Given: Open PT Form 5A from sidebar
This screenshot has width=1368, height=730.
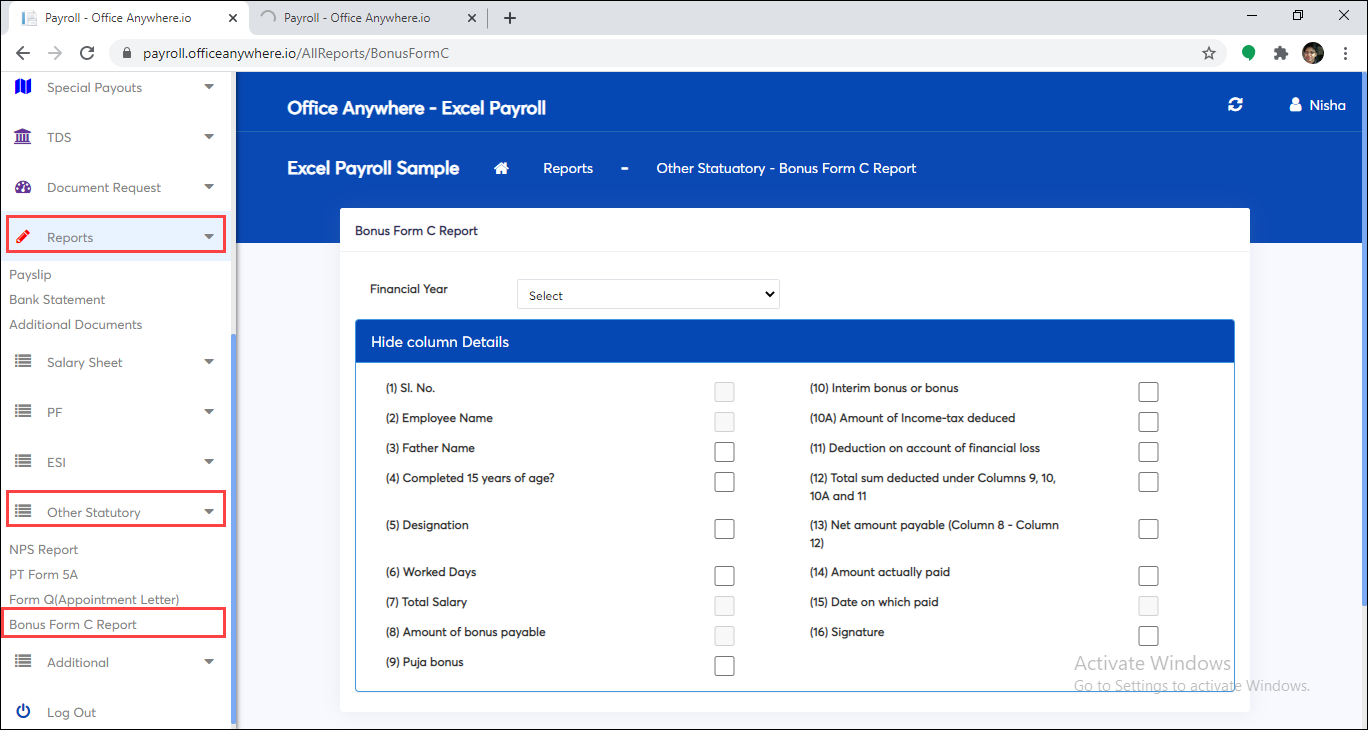Looking at the screenshot, I should click(x=44, y=574).
